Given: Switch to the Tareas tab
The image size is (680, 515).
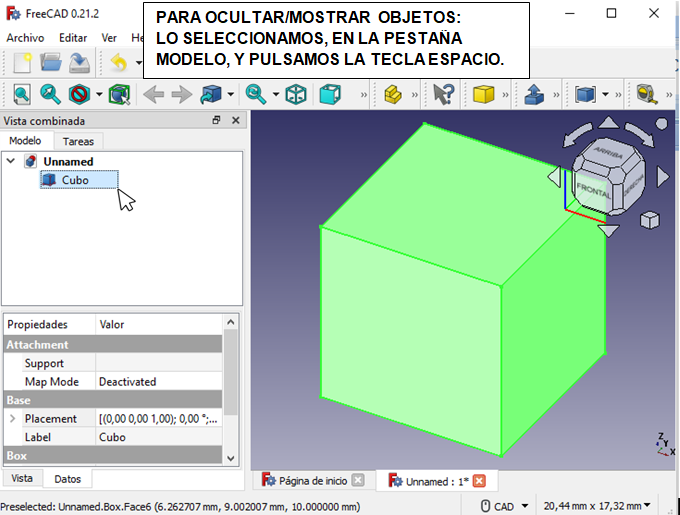Looking at the screenshot, I should click(x=78, y=141).
